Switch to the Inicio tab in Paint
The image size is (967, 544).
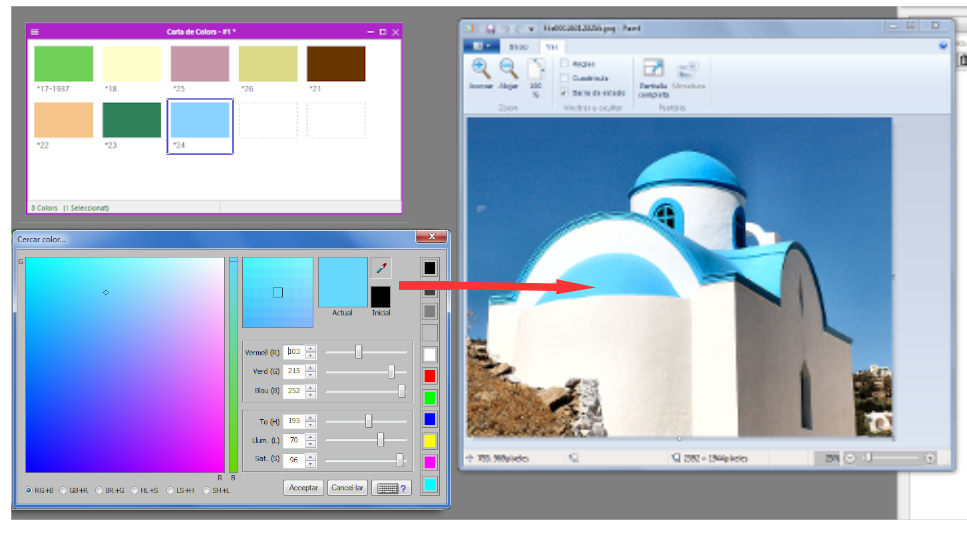click(x=519, y=47)
